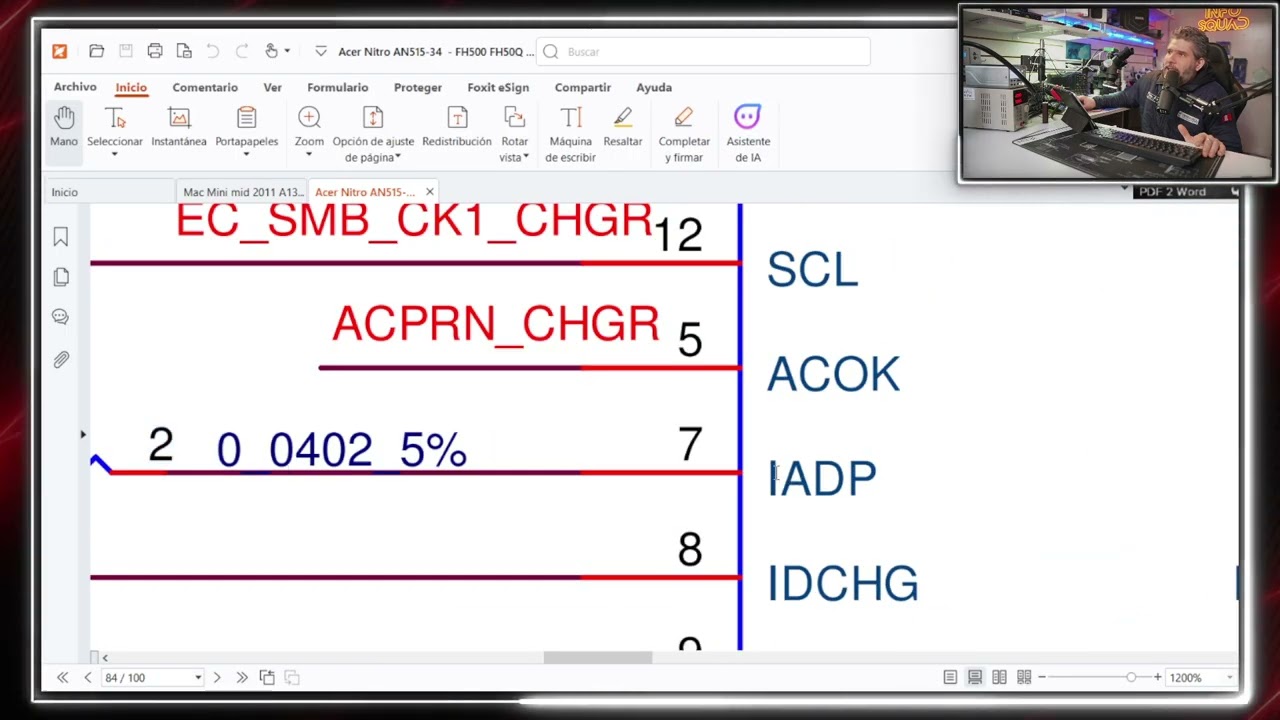
Task: Close the Acer Nitro AN515 tab
Action: (430, 192)
